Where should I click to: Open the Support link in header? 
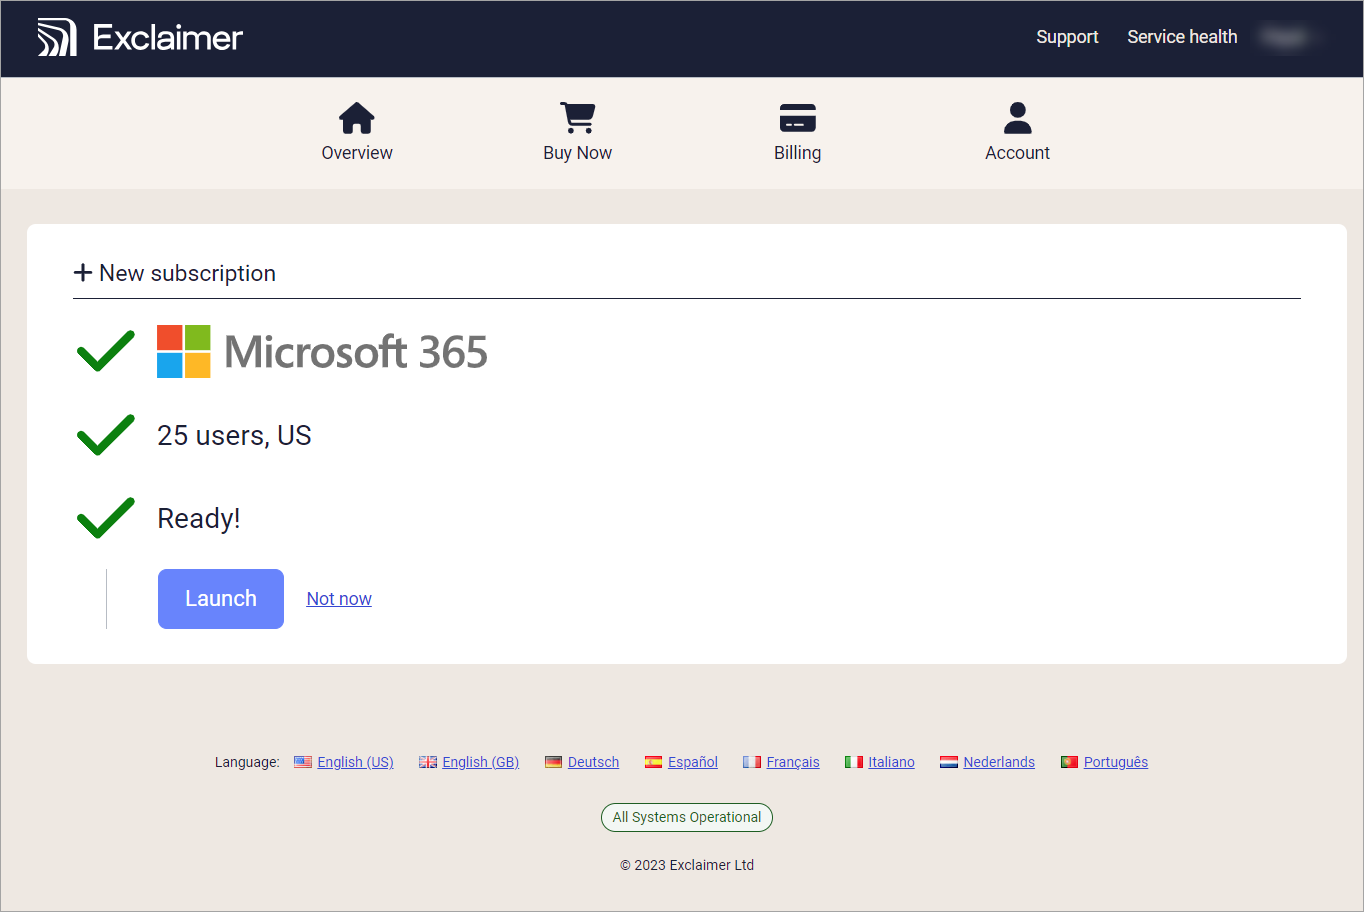(1067, 37)
